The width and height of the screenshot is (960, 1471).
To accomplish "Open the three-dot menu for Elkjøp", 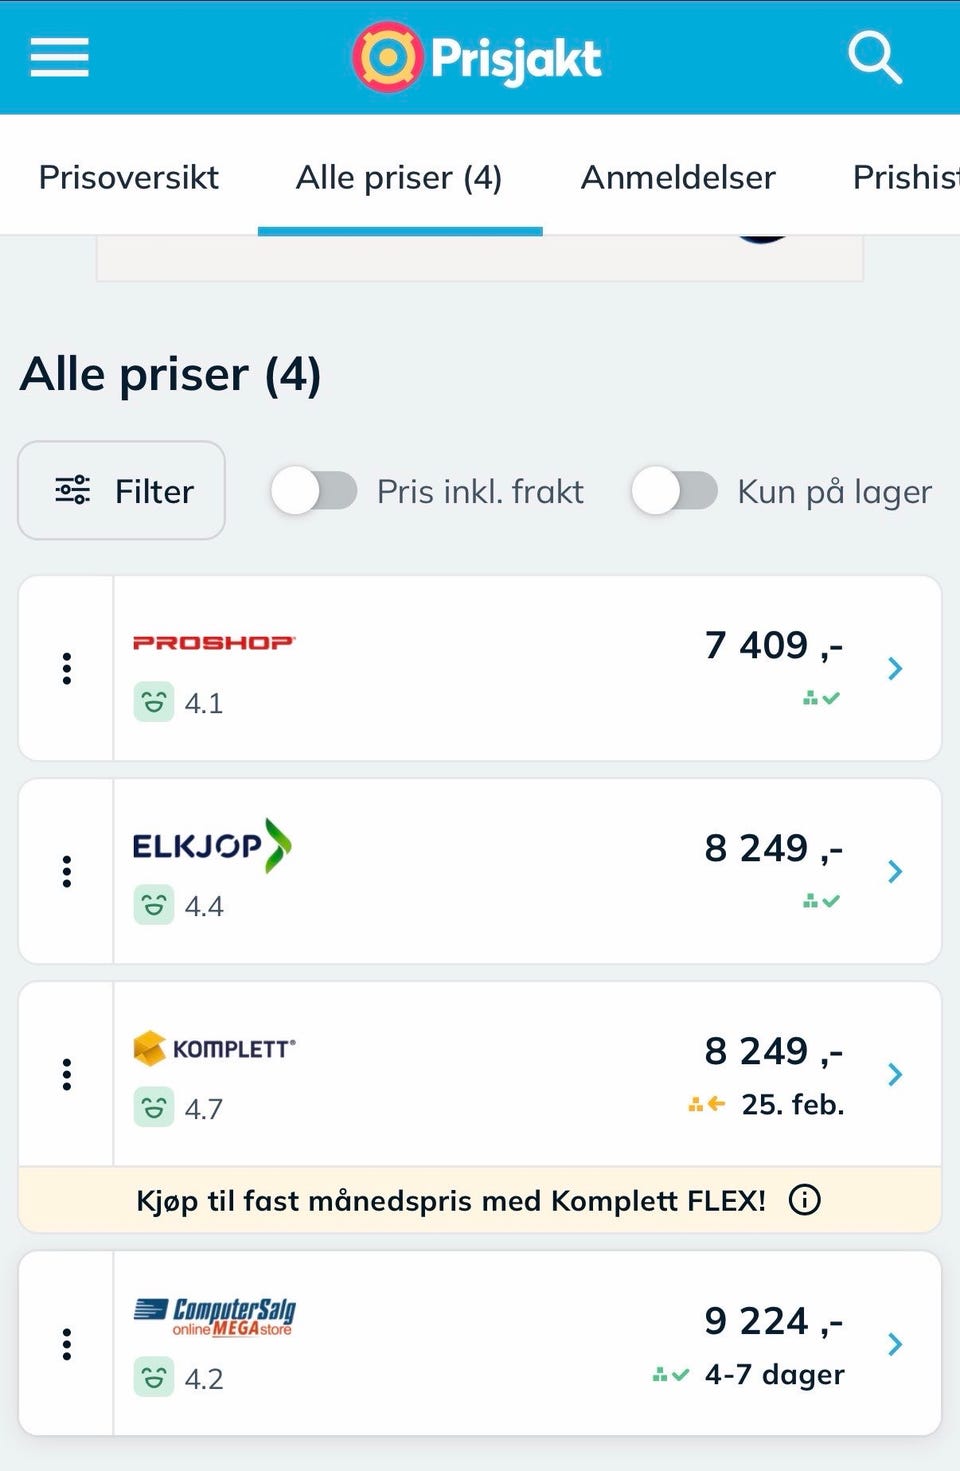I will tap(67, 871).
